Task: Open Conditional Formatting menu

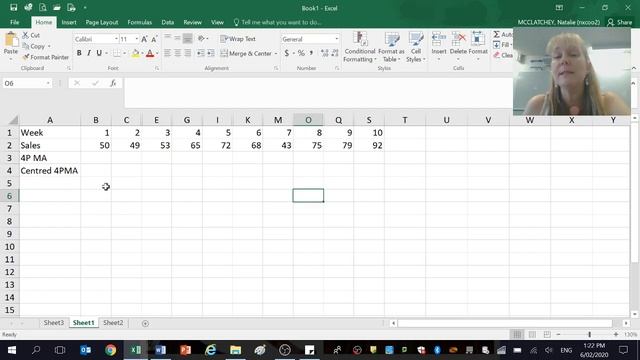Action: click(360, 47)
